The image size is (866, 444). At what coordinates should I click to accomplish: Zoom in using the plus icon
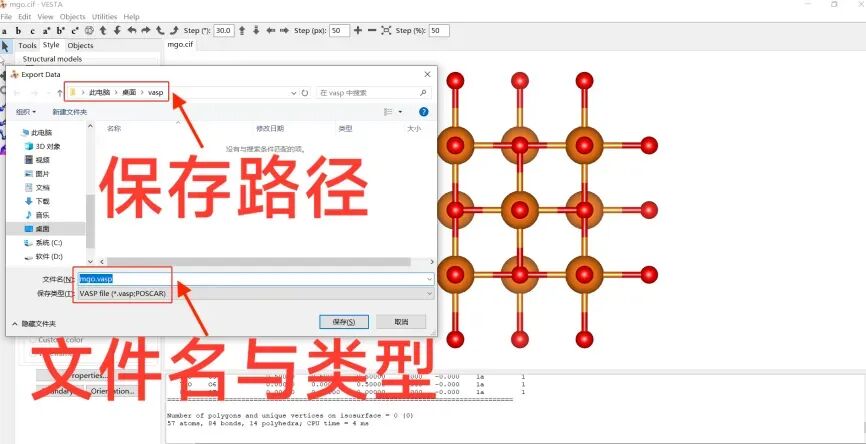[358, 31]
